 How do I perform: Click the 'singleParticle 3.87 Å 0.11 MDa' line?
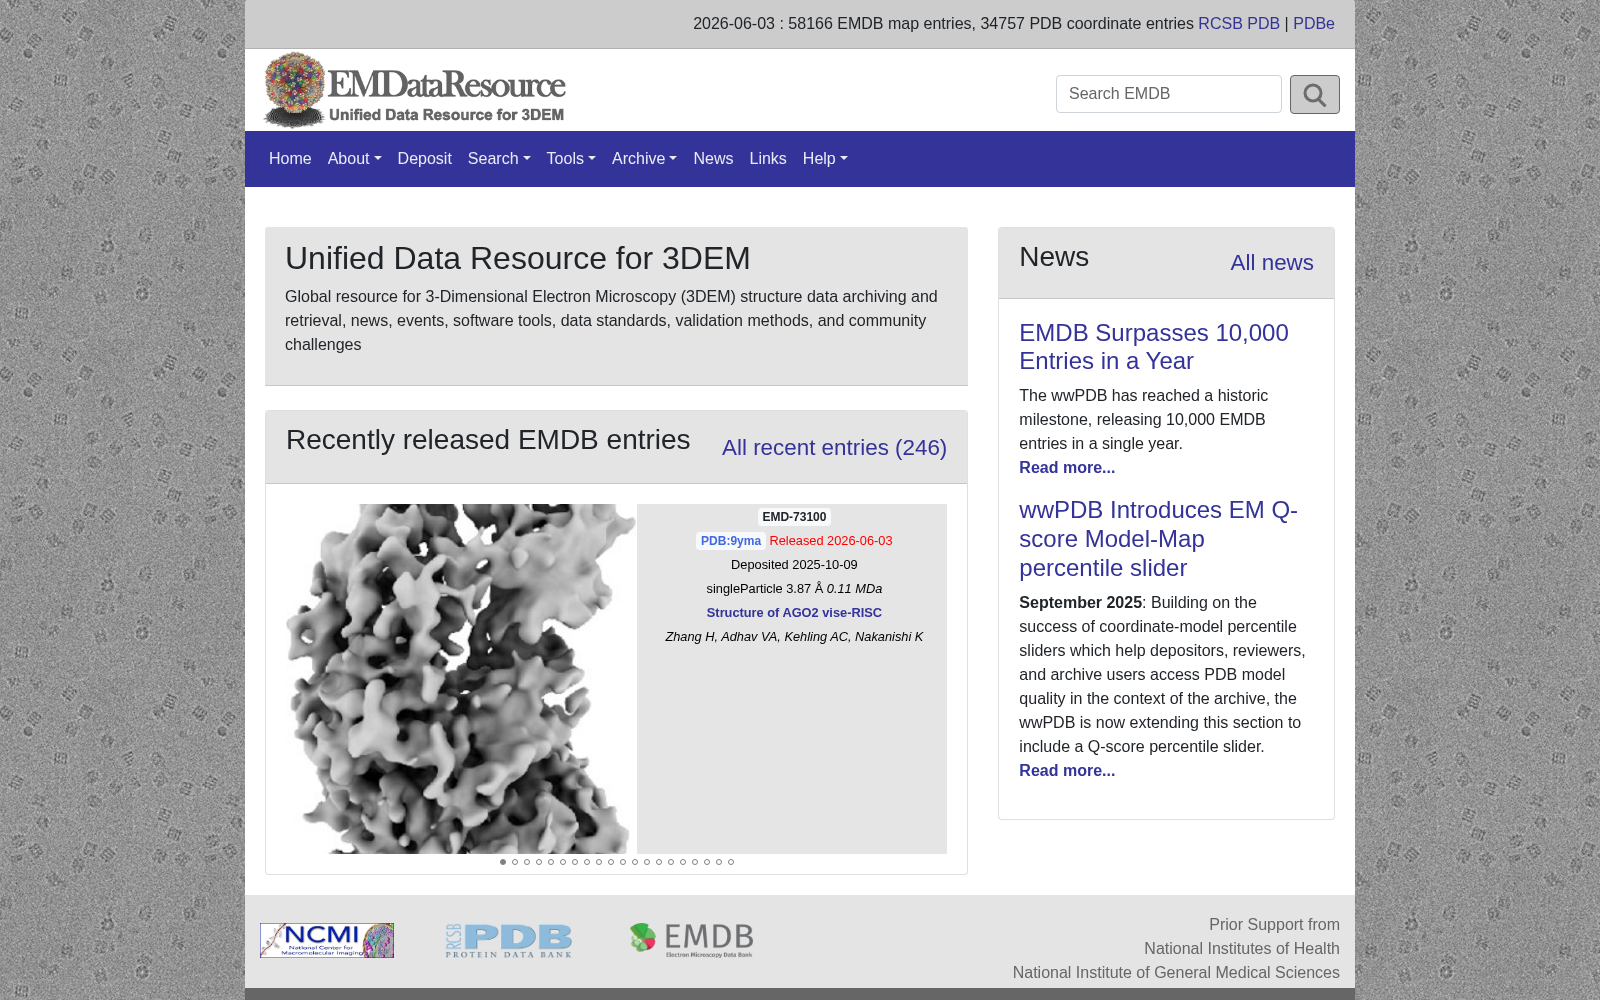pyautogui.click(x=794, y=589)
